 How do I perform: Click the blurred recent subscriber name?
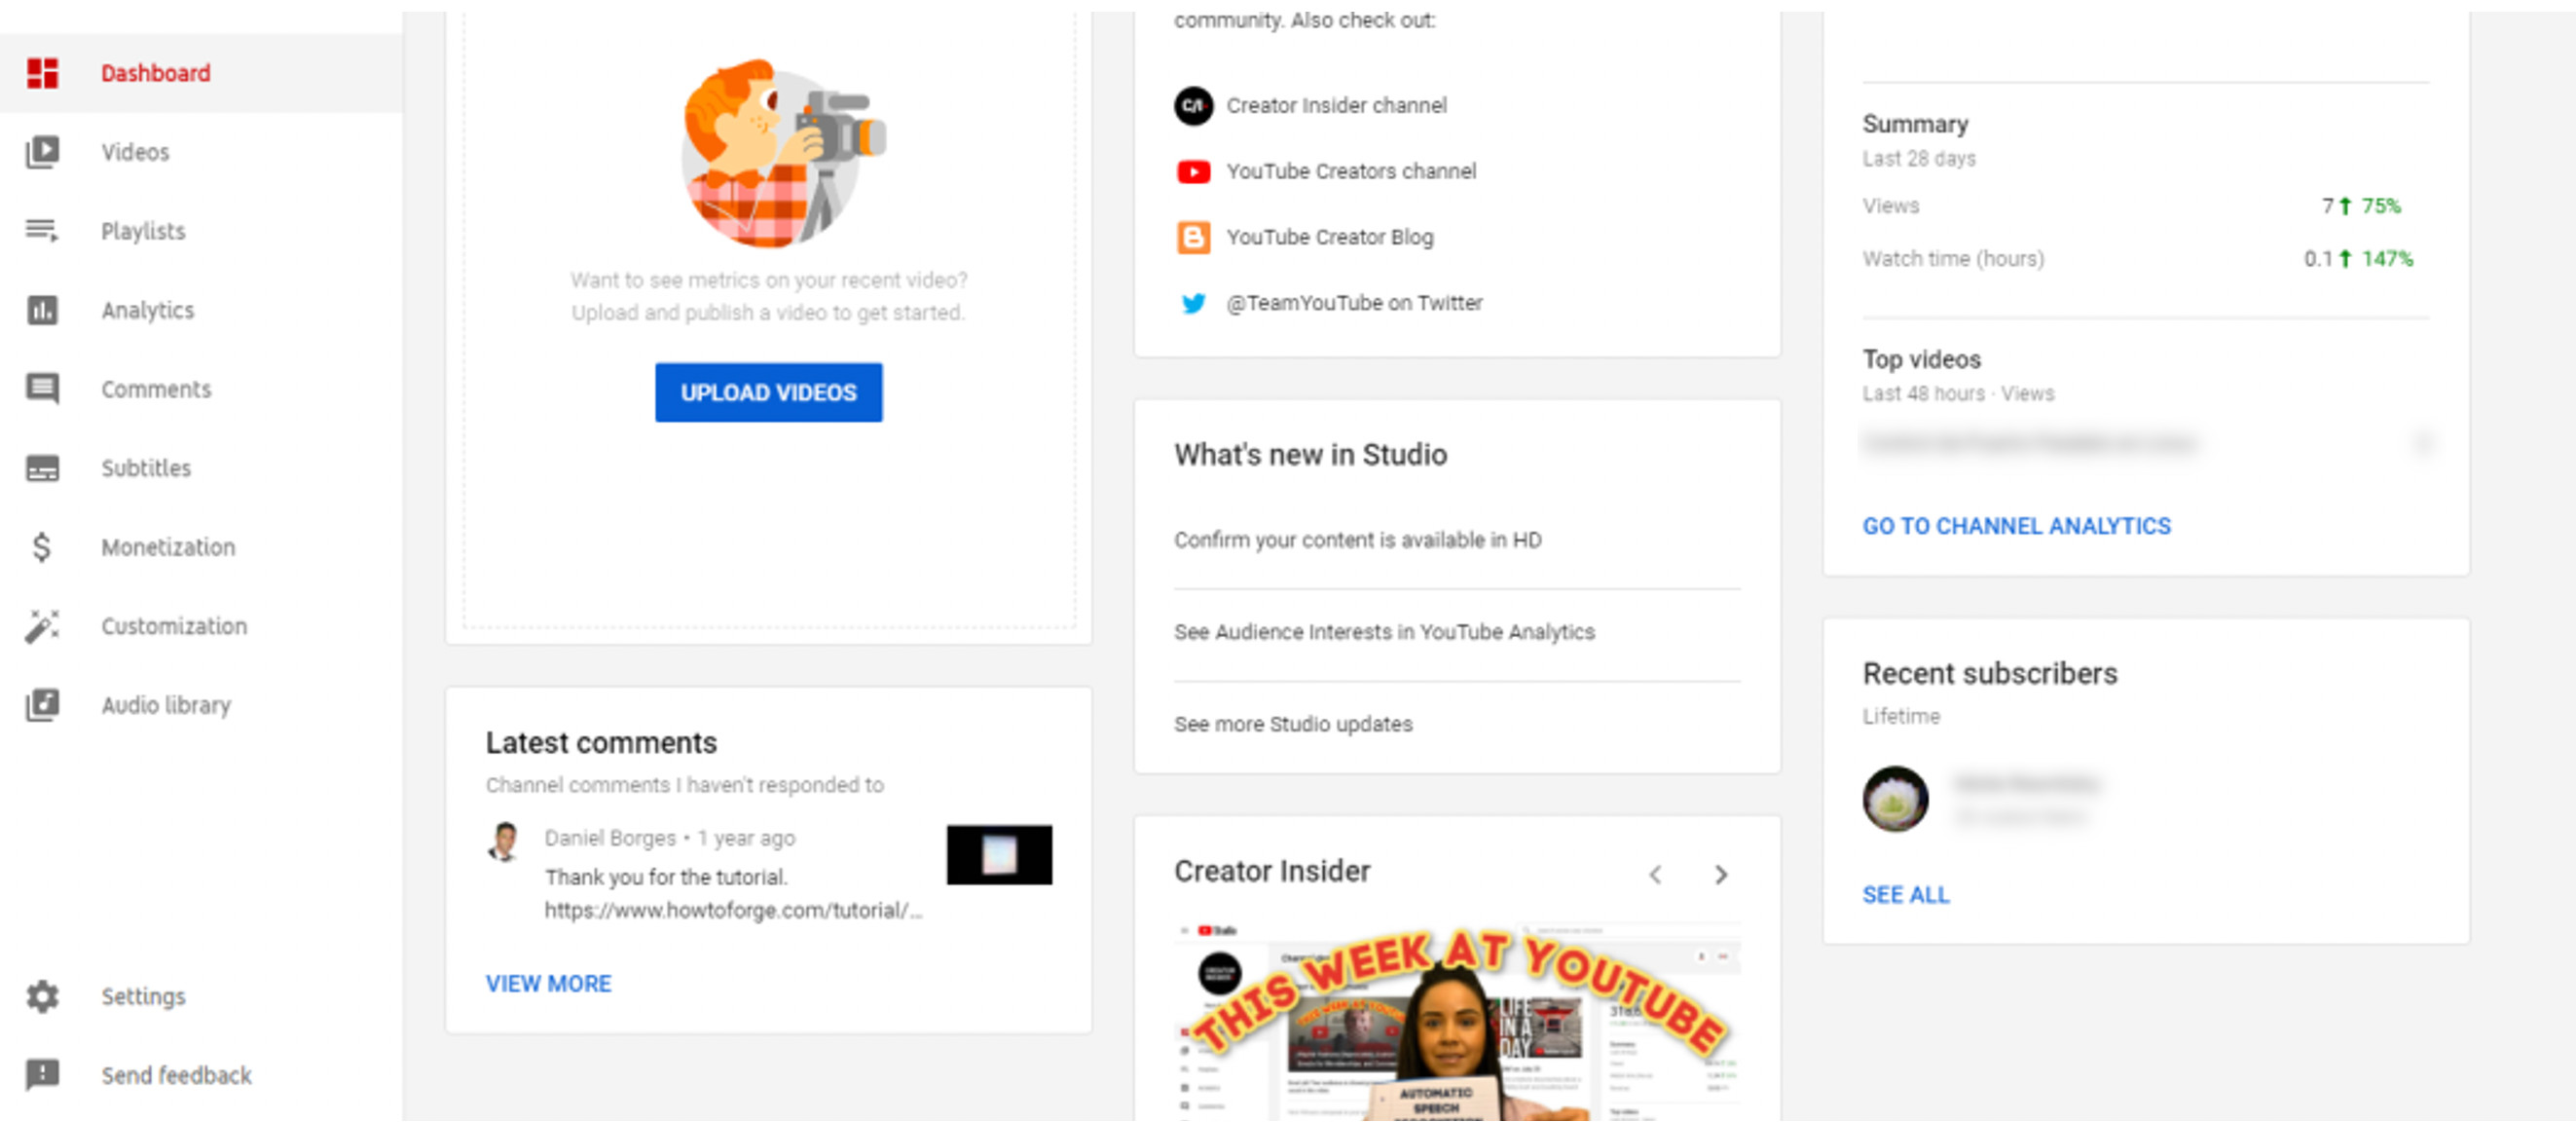coord(2026,784)
